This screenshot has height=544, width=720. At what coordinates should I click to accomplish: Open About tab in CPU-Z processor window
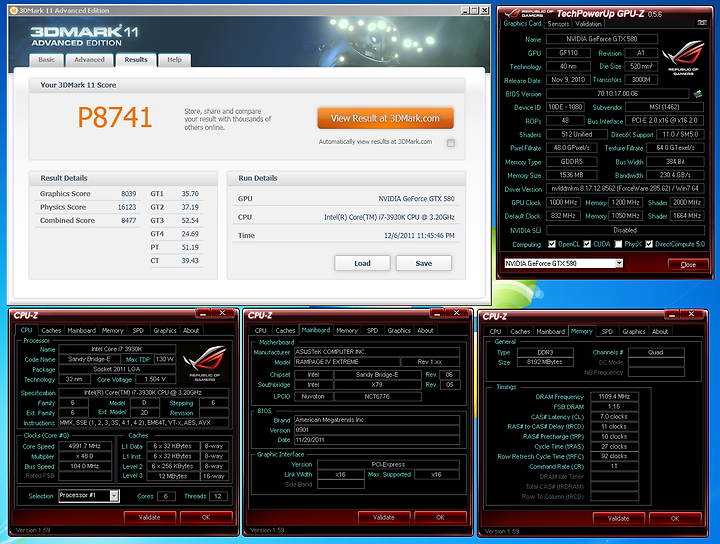coord(191,331)
